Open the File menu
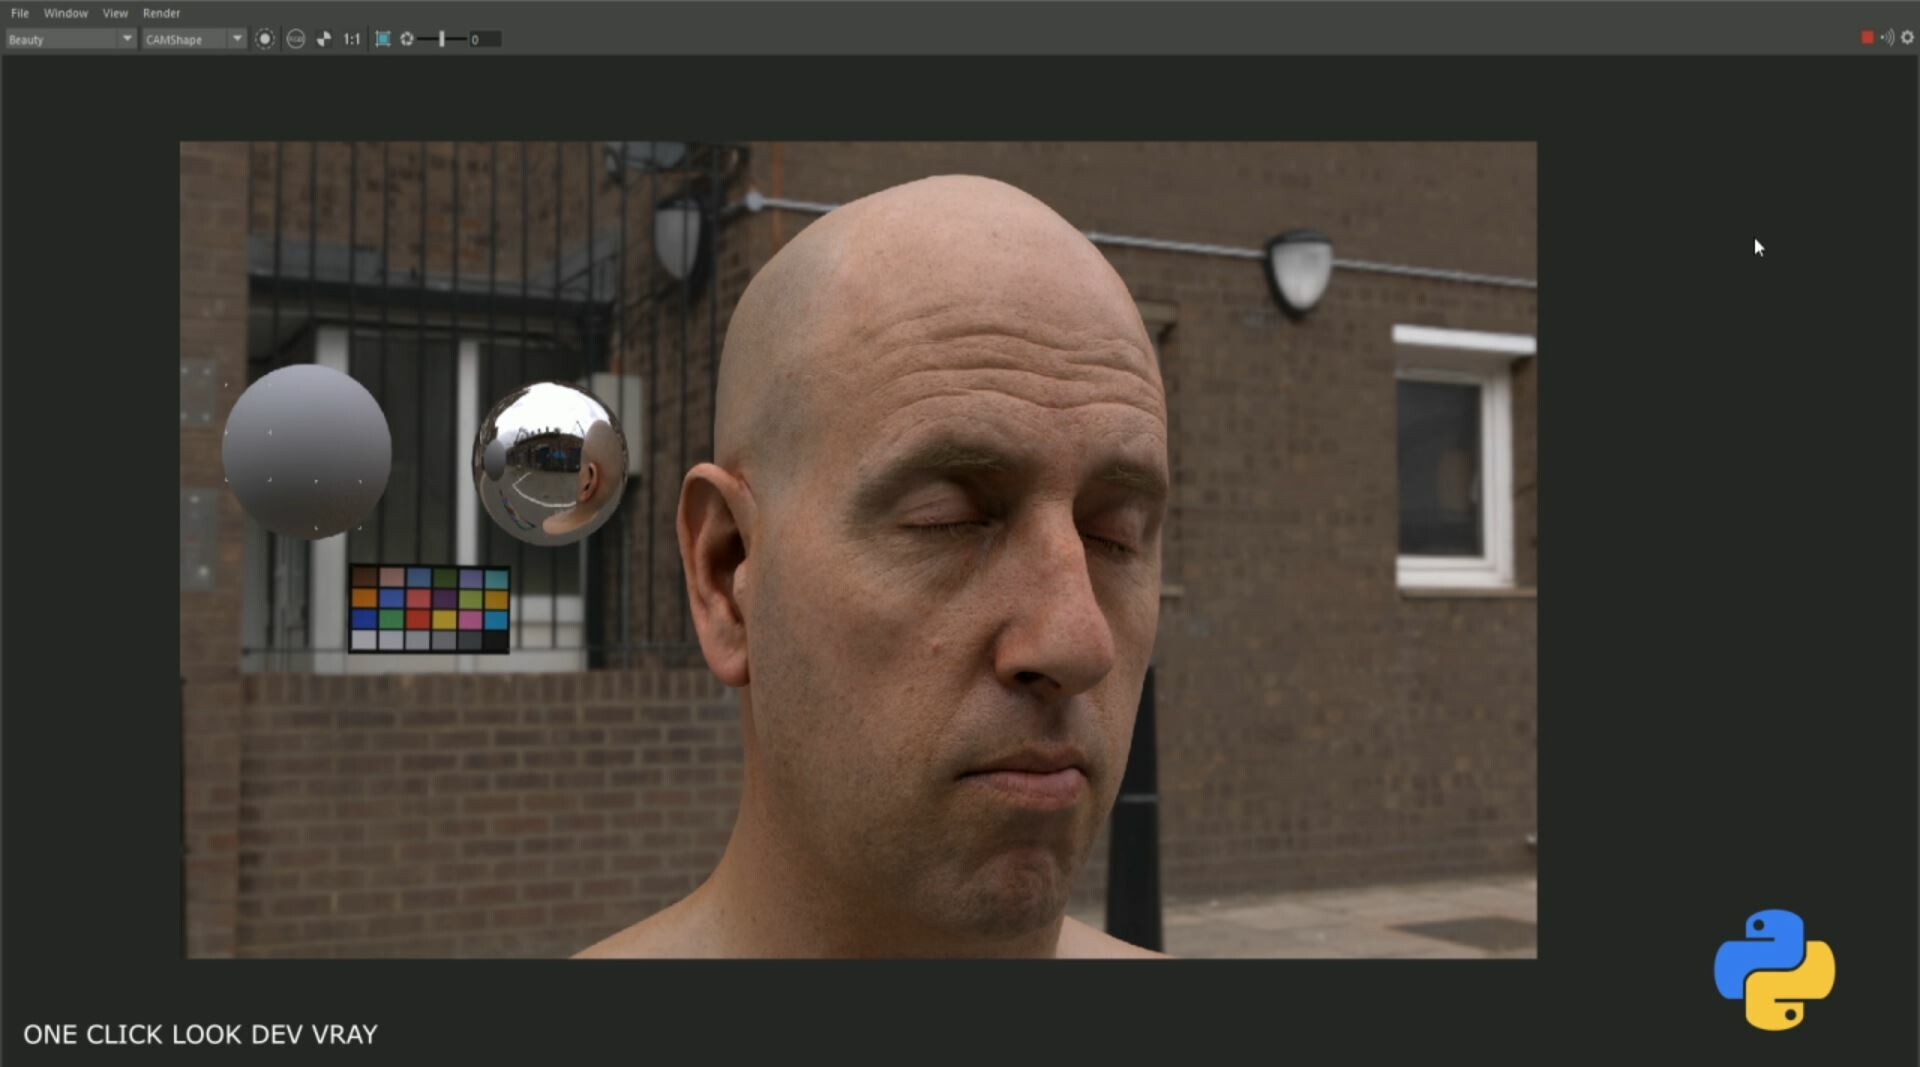Viewport: 1920px width, 1067px height. click(x=18, y=13)
